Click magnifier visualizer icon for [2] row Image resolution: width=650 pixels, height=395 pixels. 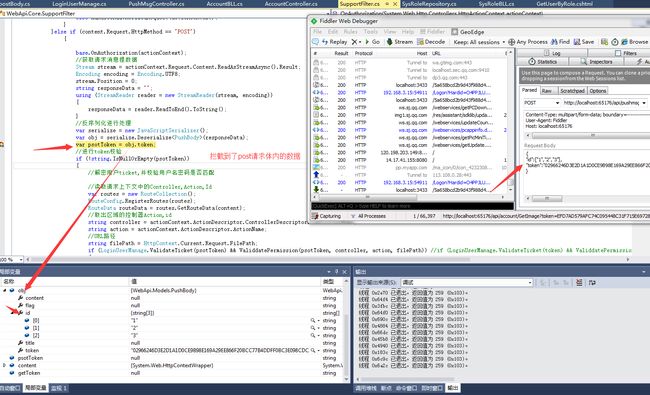[x=313, y=336]
